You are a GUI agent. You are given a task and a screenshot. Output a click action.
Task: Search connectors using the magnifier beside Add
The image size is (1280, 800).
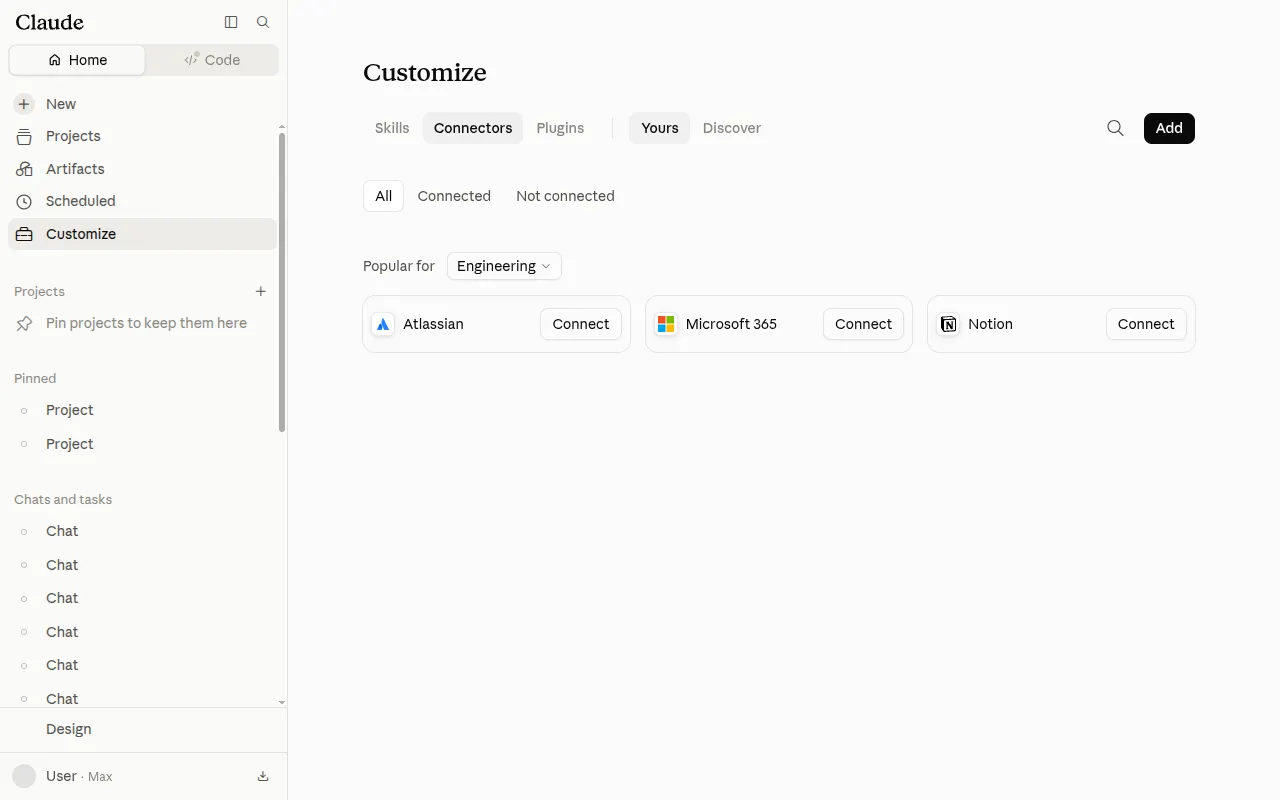[1115, 128]
